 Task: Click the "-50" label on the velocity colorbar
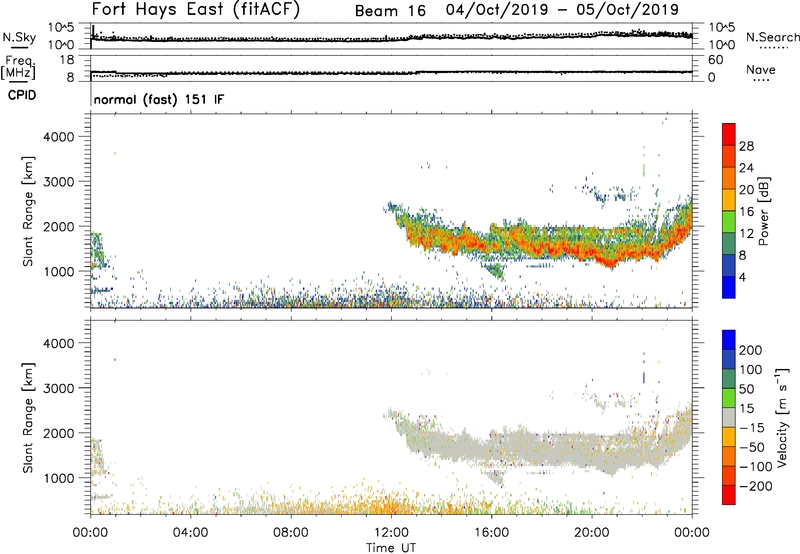751,447
